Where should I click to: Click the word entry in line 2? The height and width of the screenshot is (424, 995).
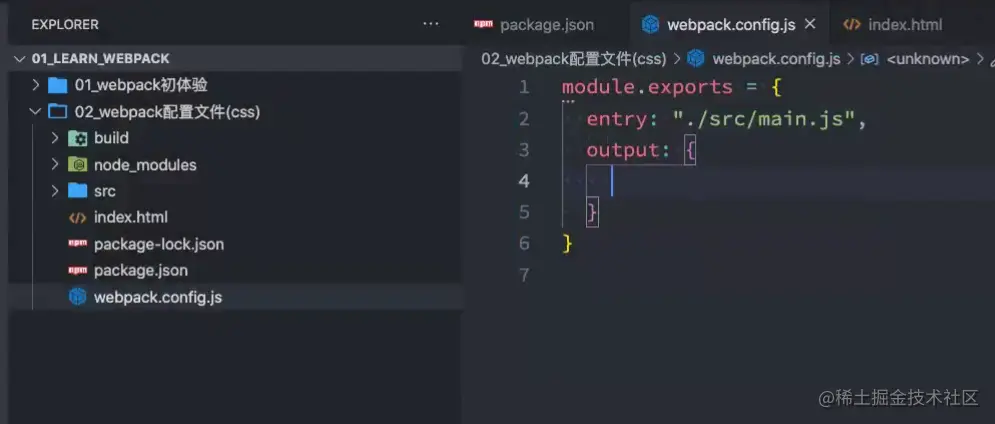tap(617, 119)
